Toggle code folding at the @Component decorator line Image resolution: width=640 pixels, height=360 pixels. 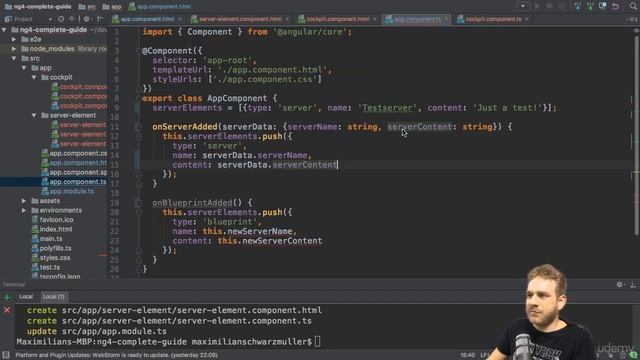coord(138,51)
